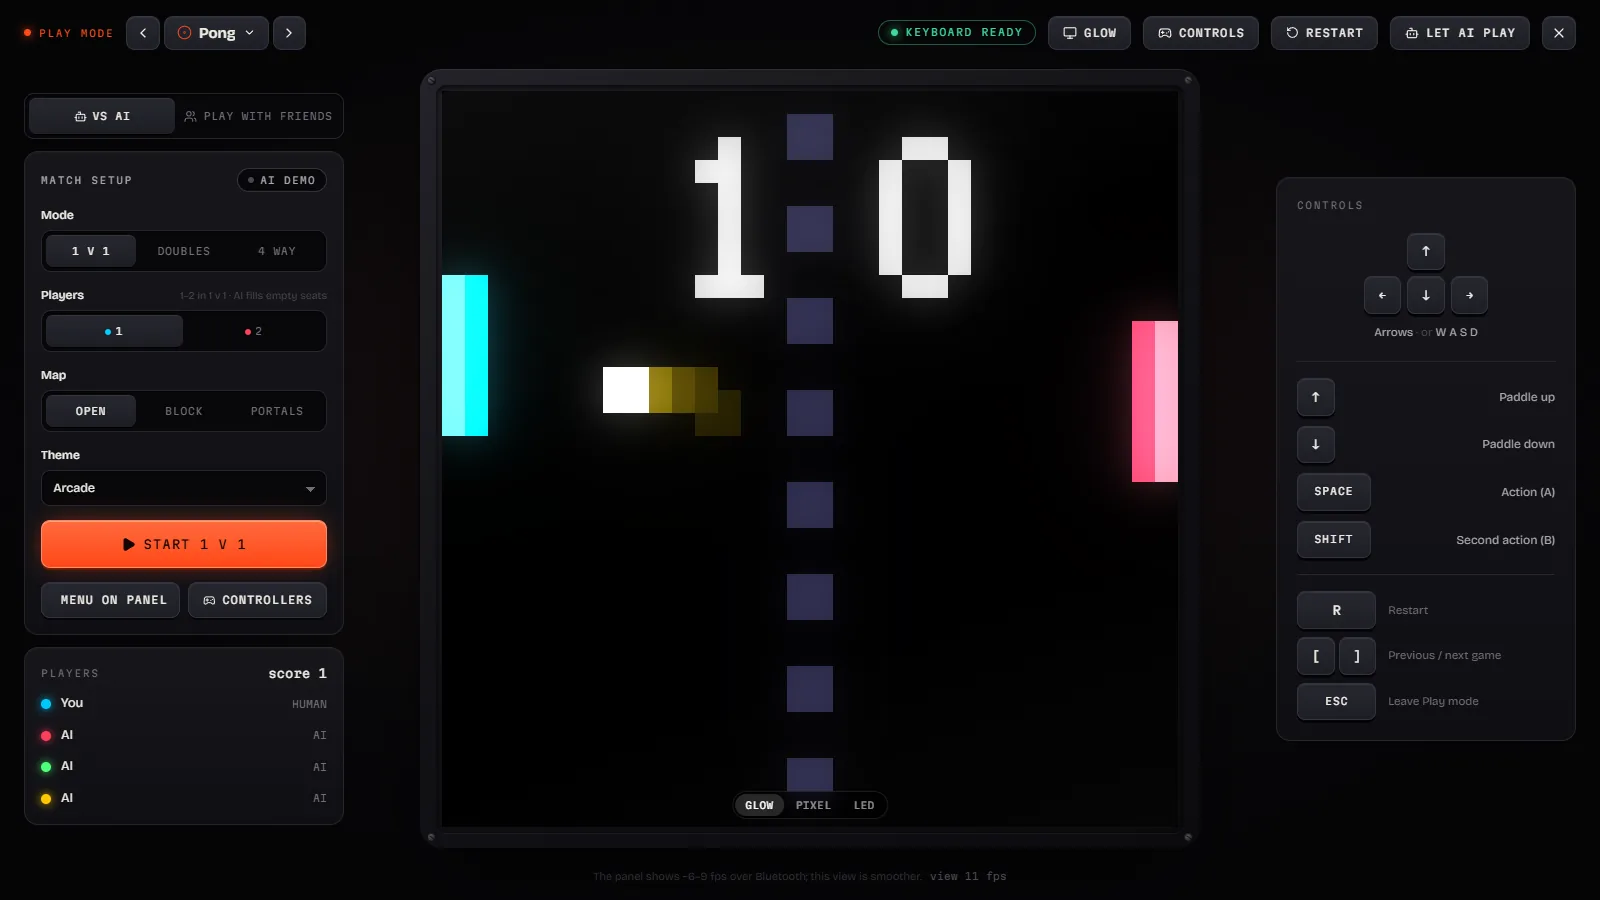Click the left arrow key icon
The height and width of the screenshot is (900, 1600).
[1382, 295]
